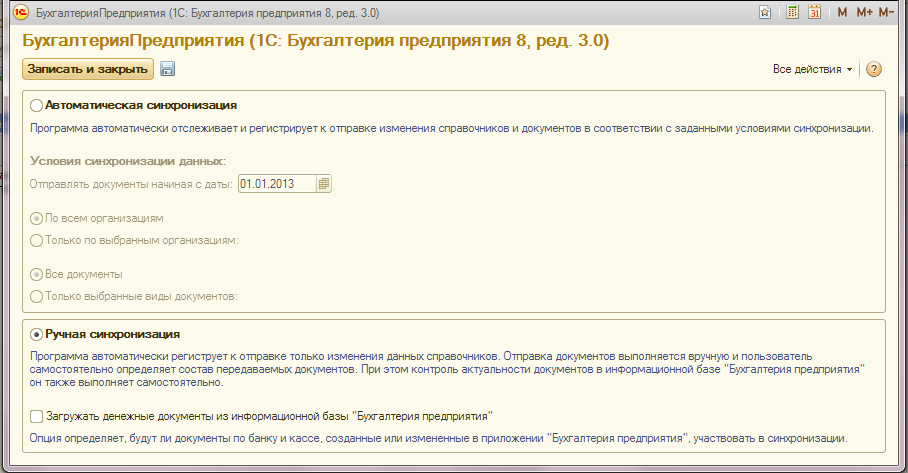Click the M+ memory add button
Image resolution: width=908 pixels, height=473 pixels.
click(x=864, y=12)
